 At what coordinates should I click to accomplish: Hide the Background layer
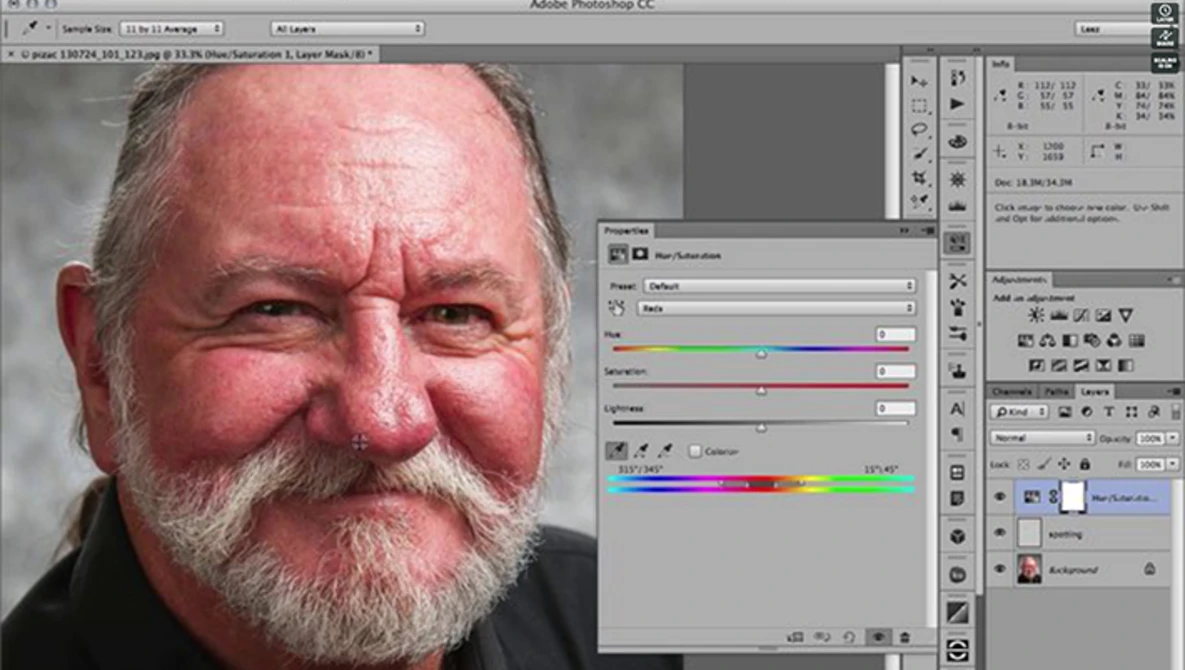tap(1000, 569)
